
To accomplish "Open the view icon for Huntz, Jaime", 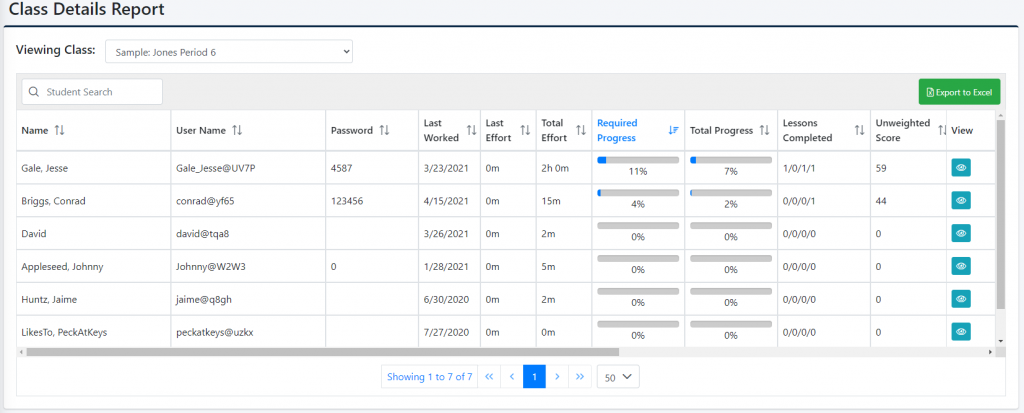I will (961, 299).
